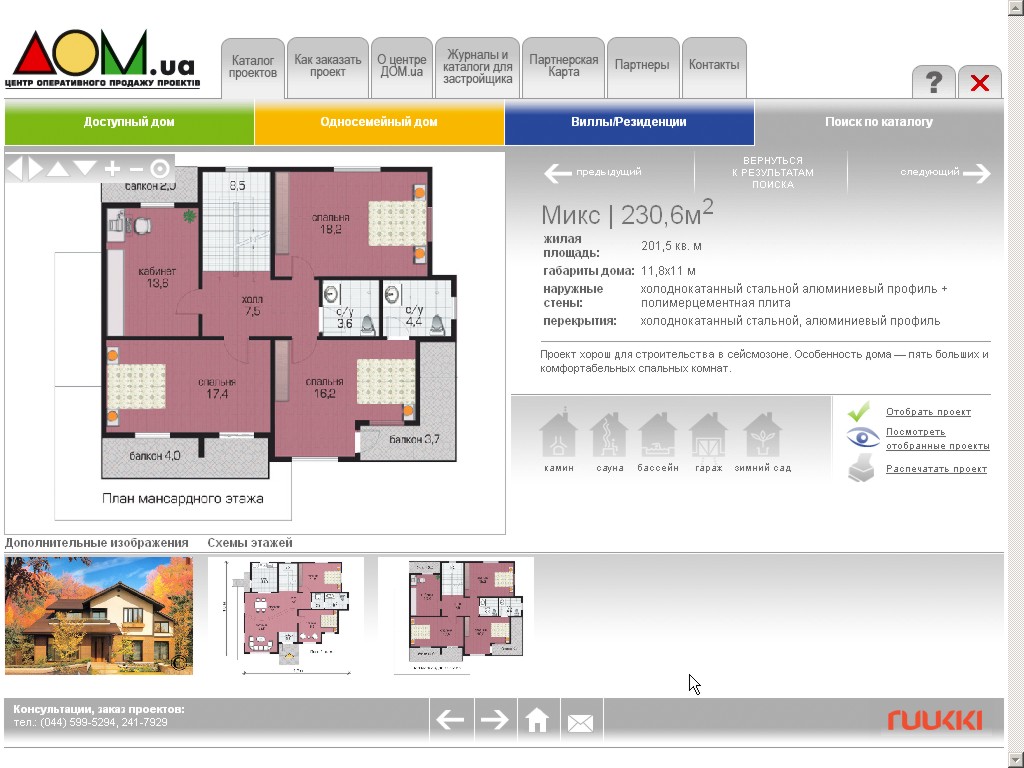1024x768 pixels.
Task: Click the home icon in bottom bar
Action: [537, 720]
